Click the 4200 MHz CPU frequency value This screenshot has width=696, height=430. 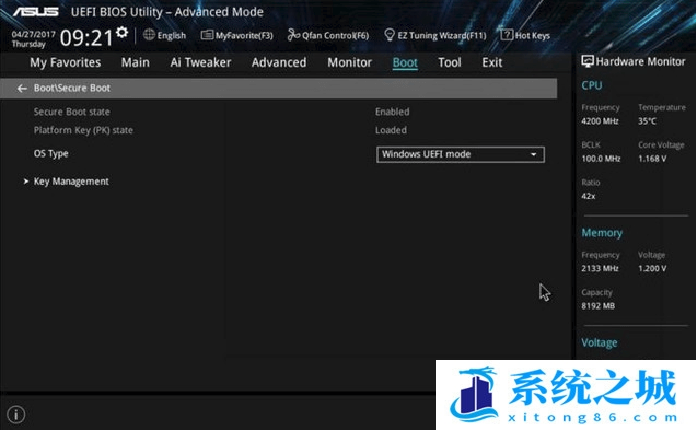pyautogui.click(x=600, y=121)
